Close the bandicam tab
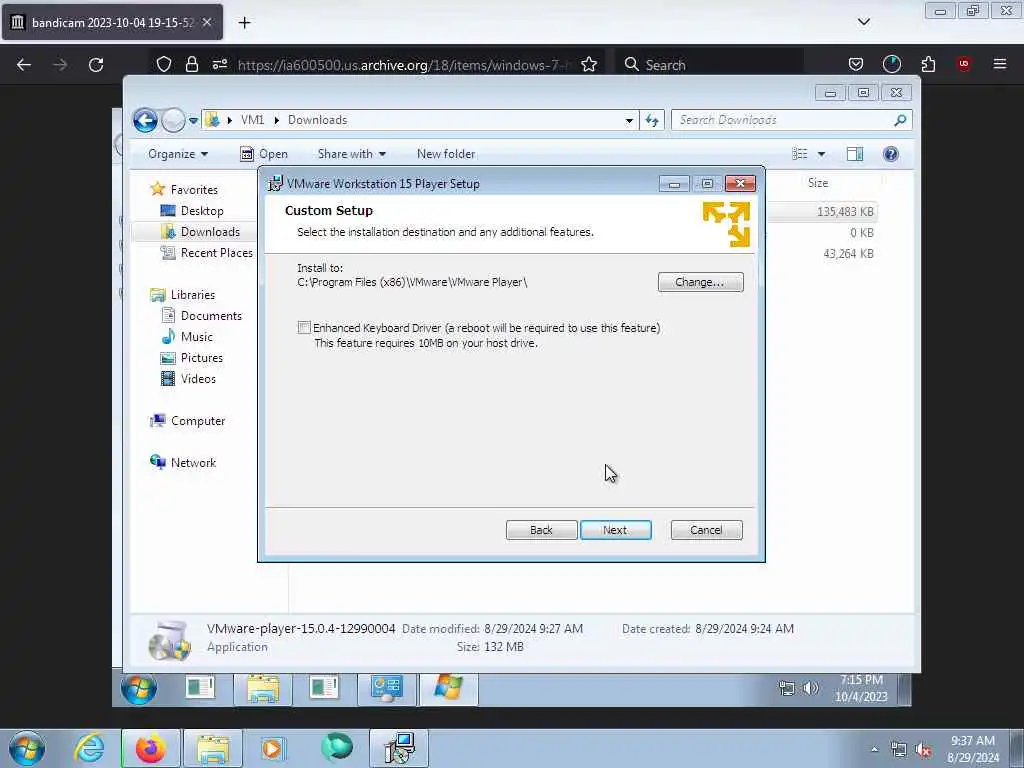Viewport: 1024px width, 768px height. coord(207,22)
